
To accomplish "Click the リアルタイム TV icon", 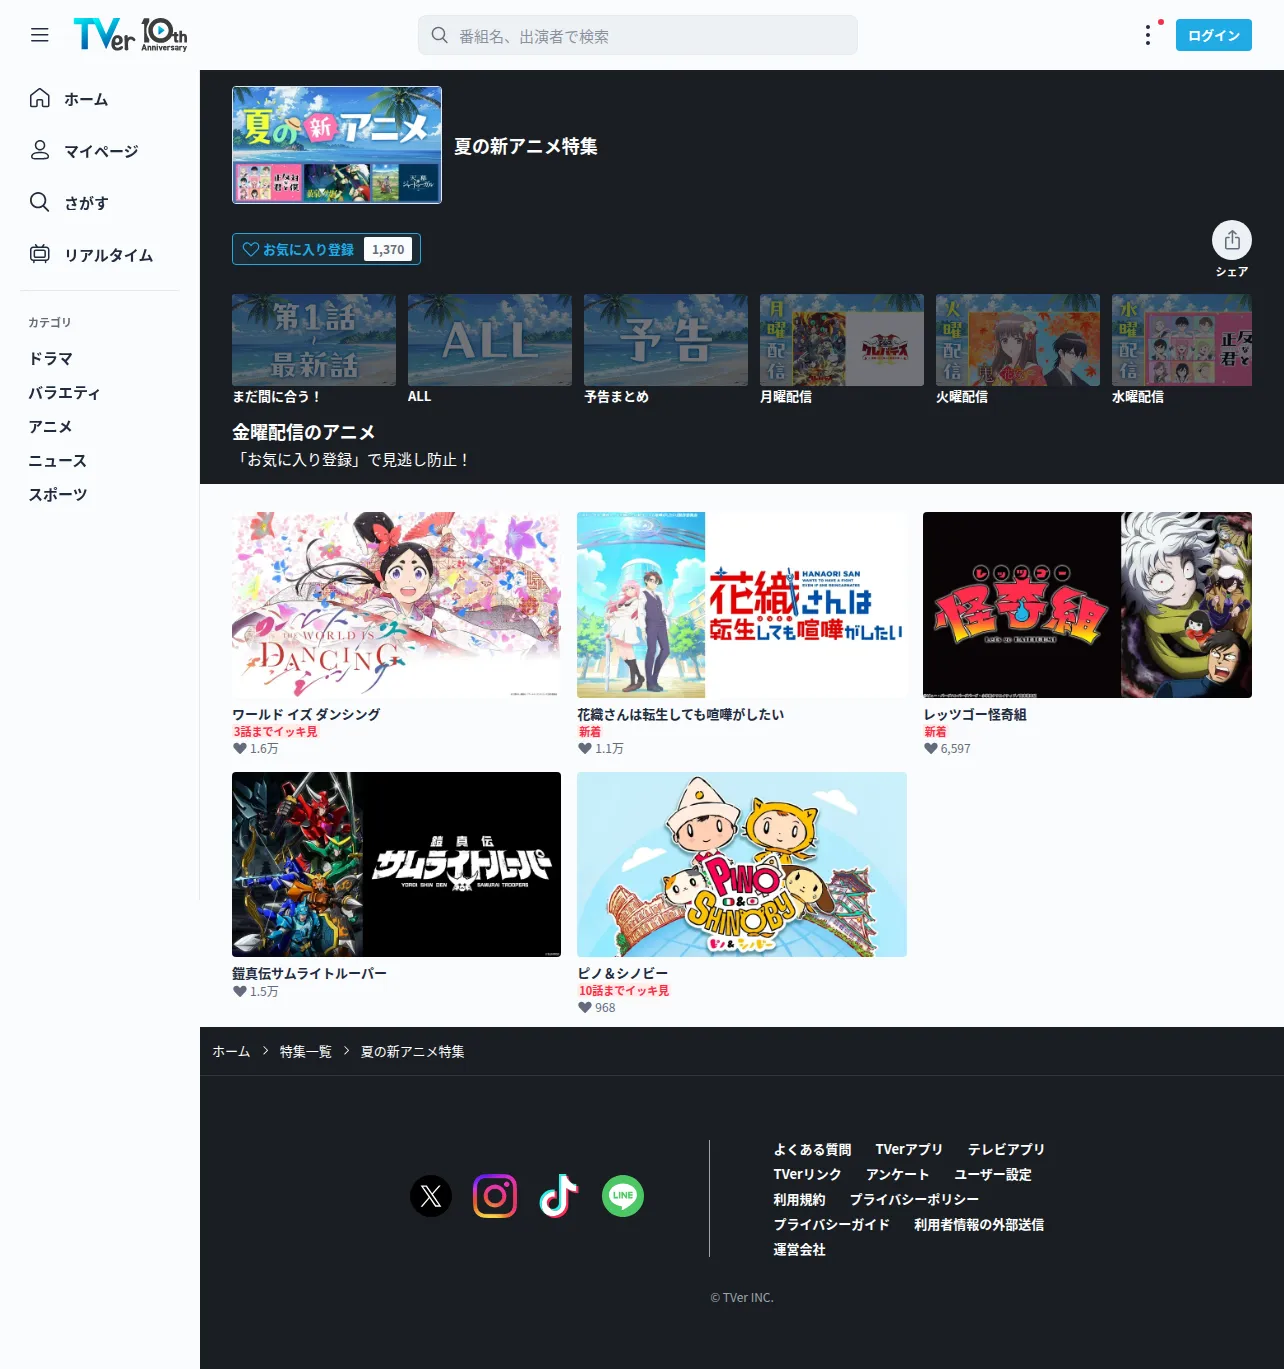I will point(40,254).
